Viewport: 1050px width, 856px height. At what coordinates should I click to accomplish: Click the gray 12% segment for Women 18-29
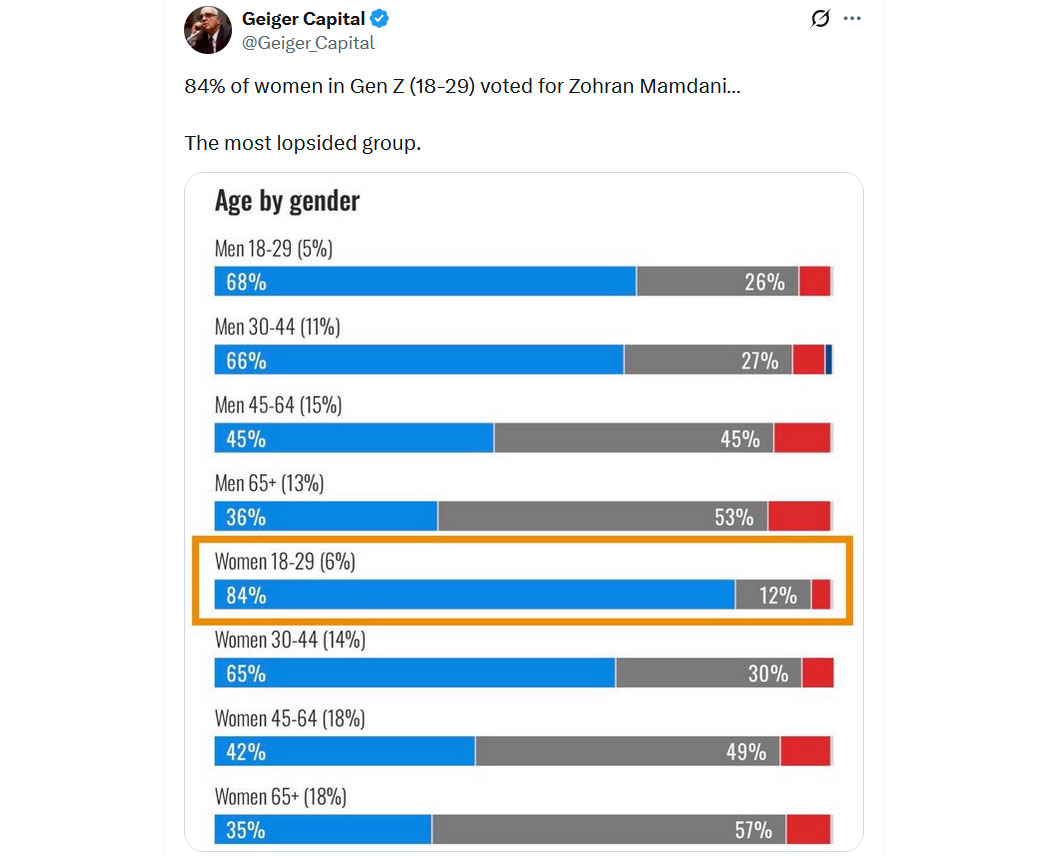click(x=772, y=595)
